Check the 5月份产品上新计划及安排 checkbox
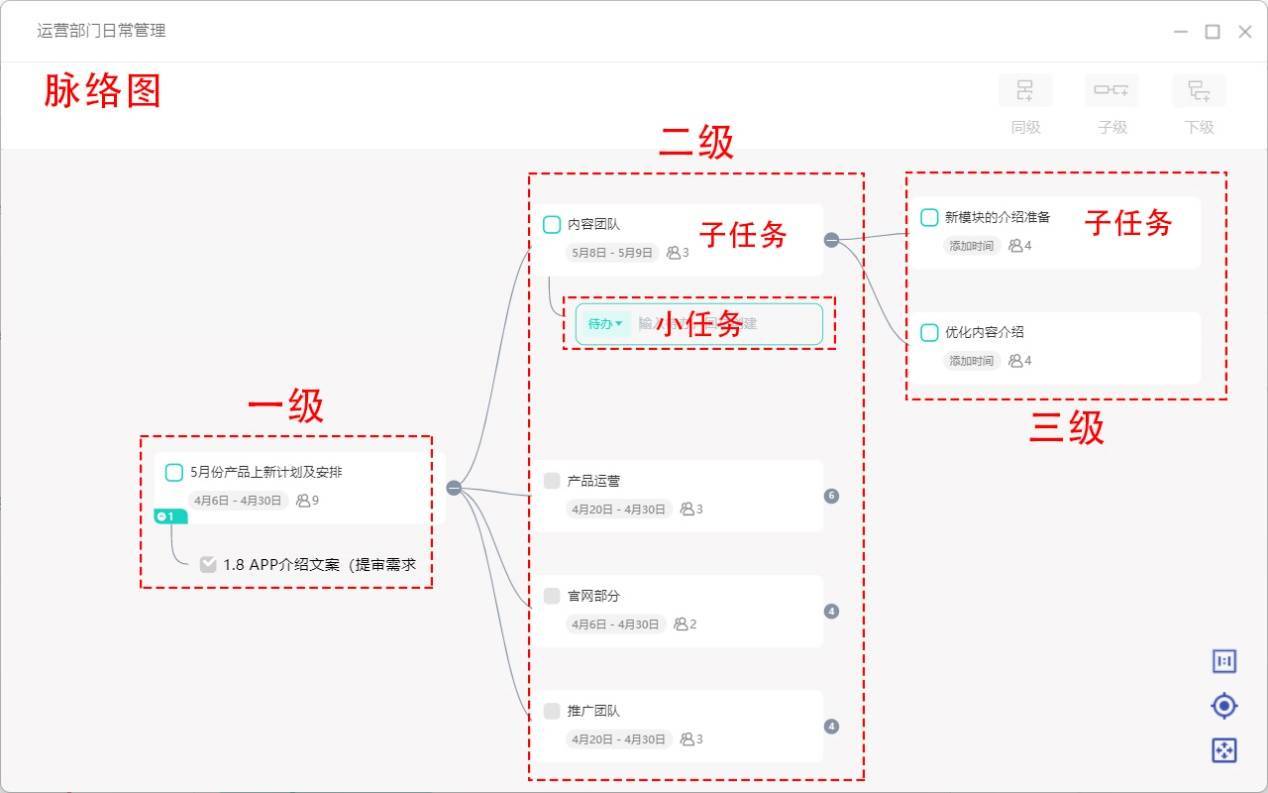Screen dimensions: 1268x793 (174, 472)
